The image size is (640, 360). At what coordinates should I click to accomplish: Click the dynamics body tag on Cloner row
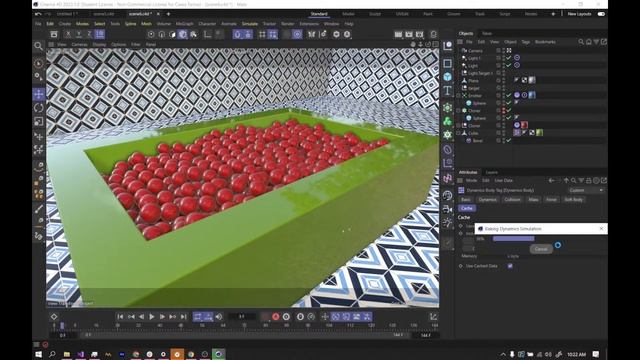[517, 125]
